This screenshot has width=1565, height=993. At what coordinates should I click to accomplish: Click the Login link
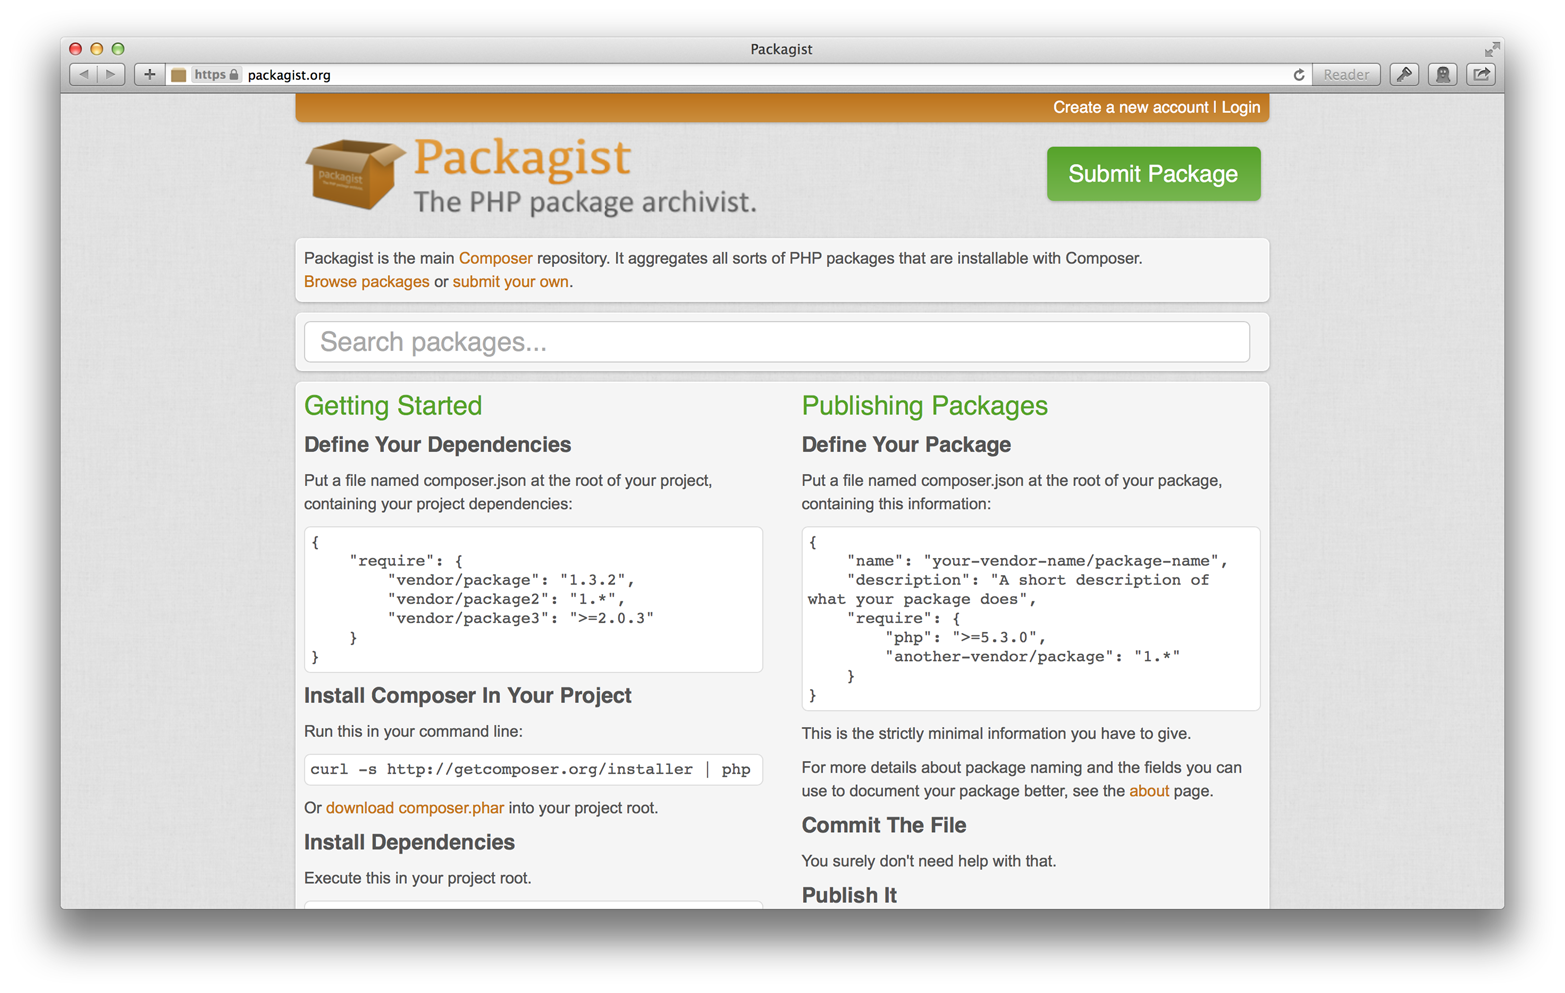tap(1240, 107)
